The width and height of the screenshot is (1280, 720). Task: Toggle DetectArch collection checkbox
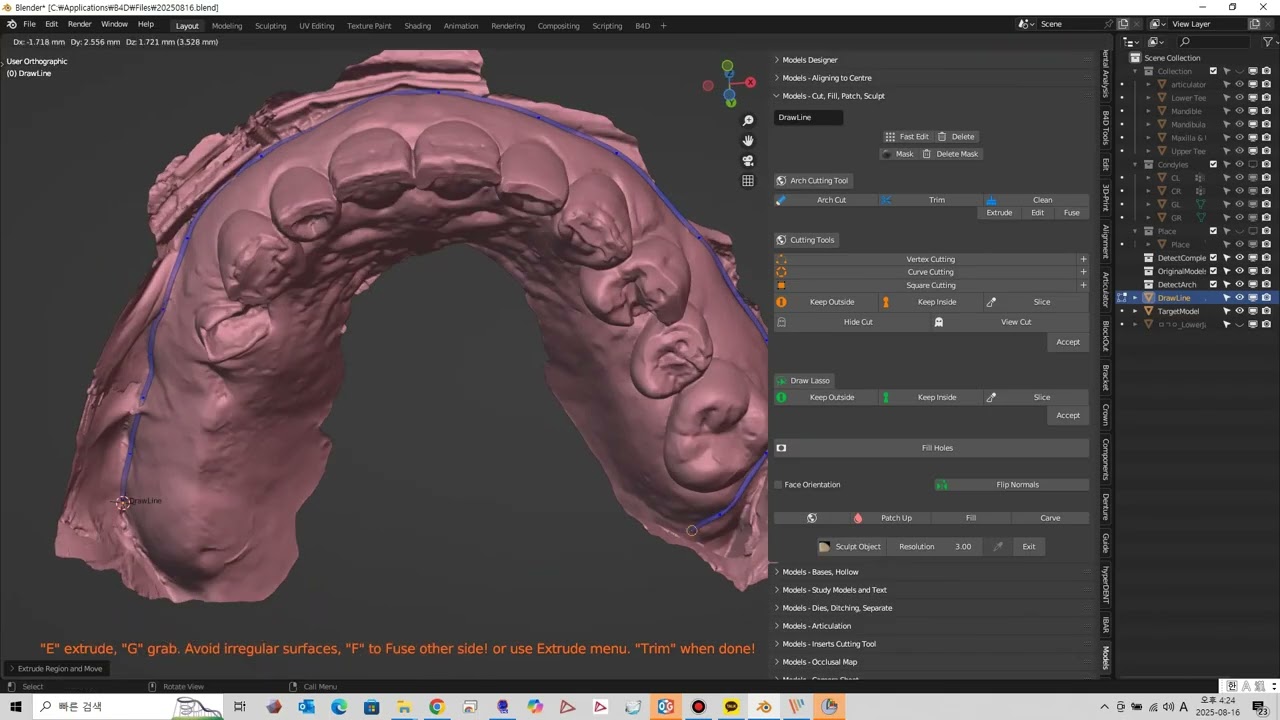1213,284
